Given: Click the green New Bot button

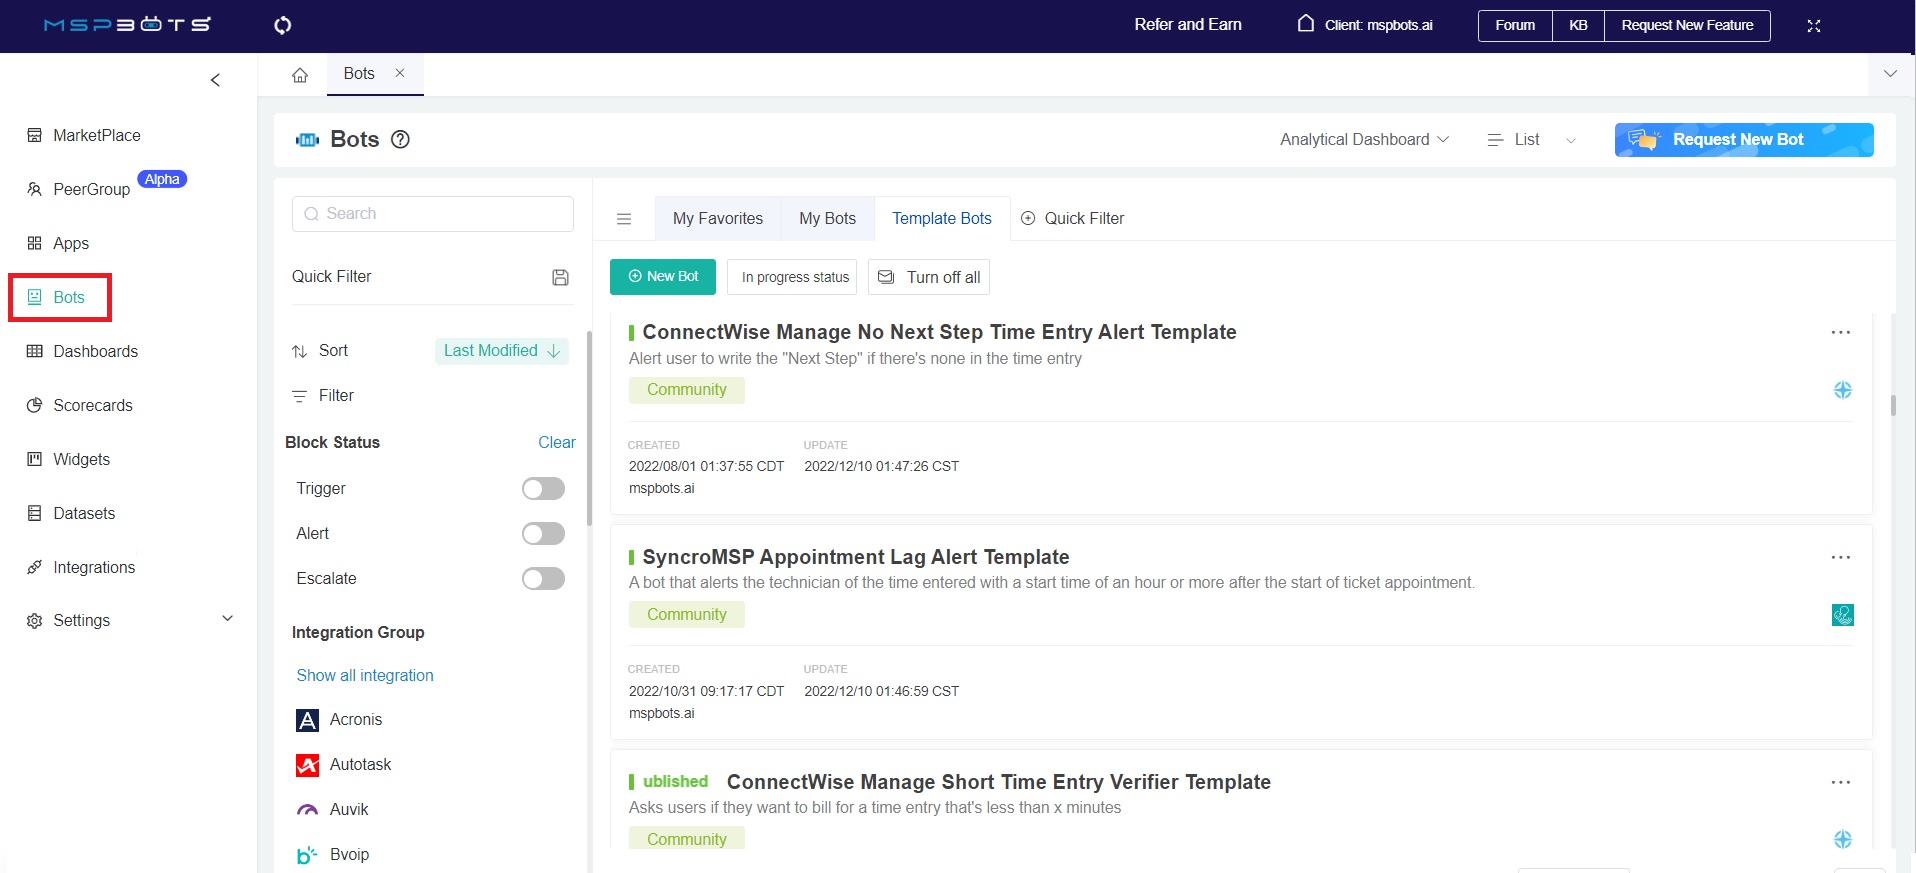Looking at the screenshot, I should pyautogui.click(x=662, y=277).
